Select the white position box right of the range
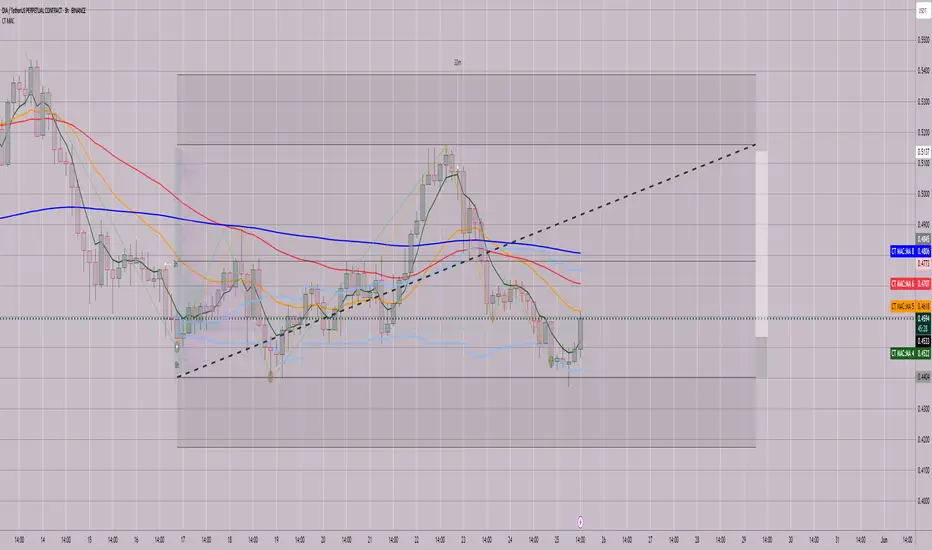Image resolution: width=932 pixels, height=550 pixels. click(761, 244)
